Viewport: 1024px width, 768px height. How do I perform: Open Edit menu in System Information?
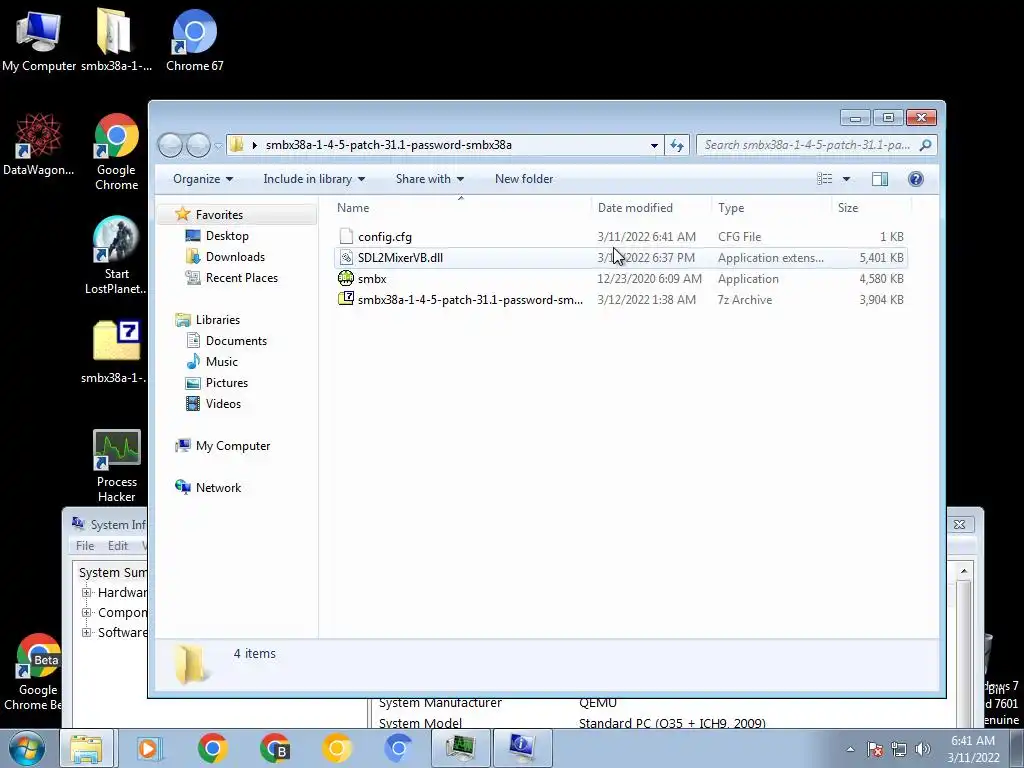coord(118,546)
